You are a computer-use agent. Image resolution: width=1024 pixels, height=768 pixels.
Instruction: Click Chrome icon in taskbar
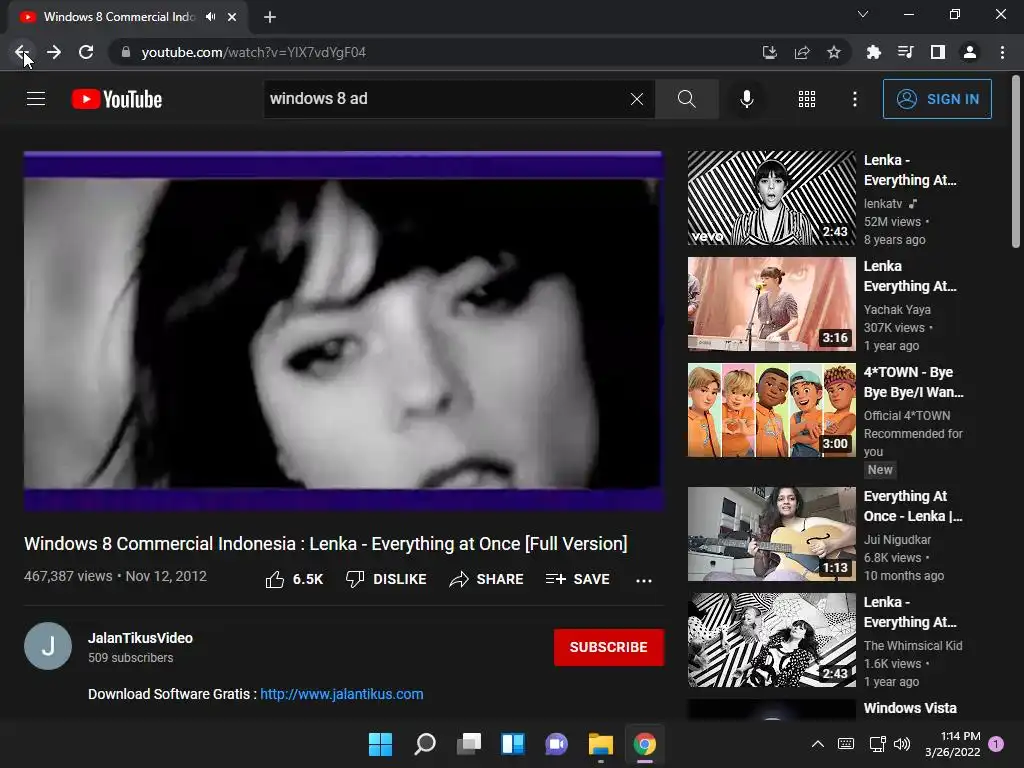coord(645,744)
